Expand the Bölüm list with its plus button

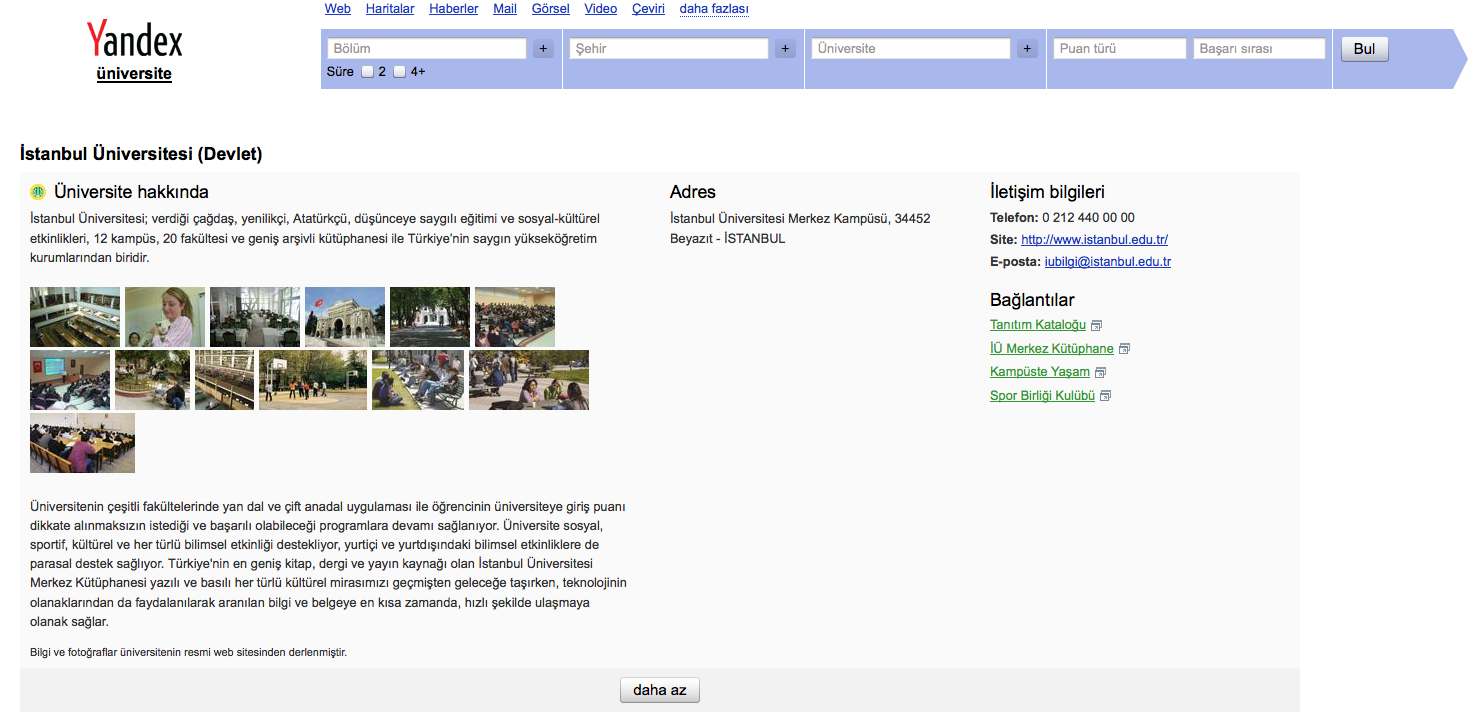[543, 48]
